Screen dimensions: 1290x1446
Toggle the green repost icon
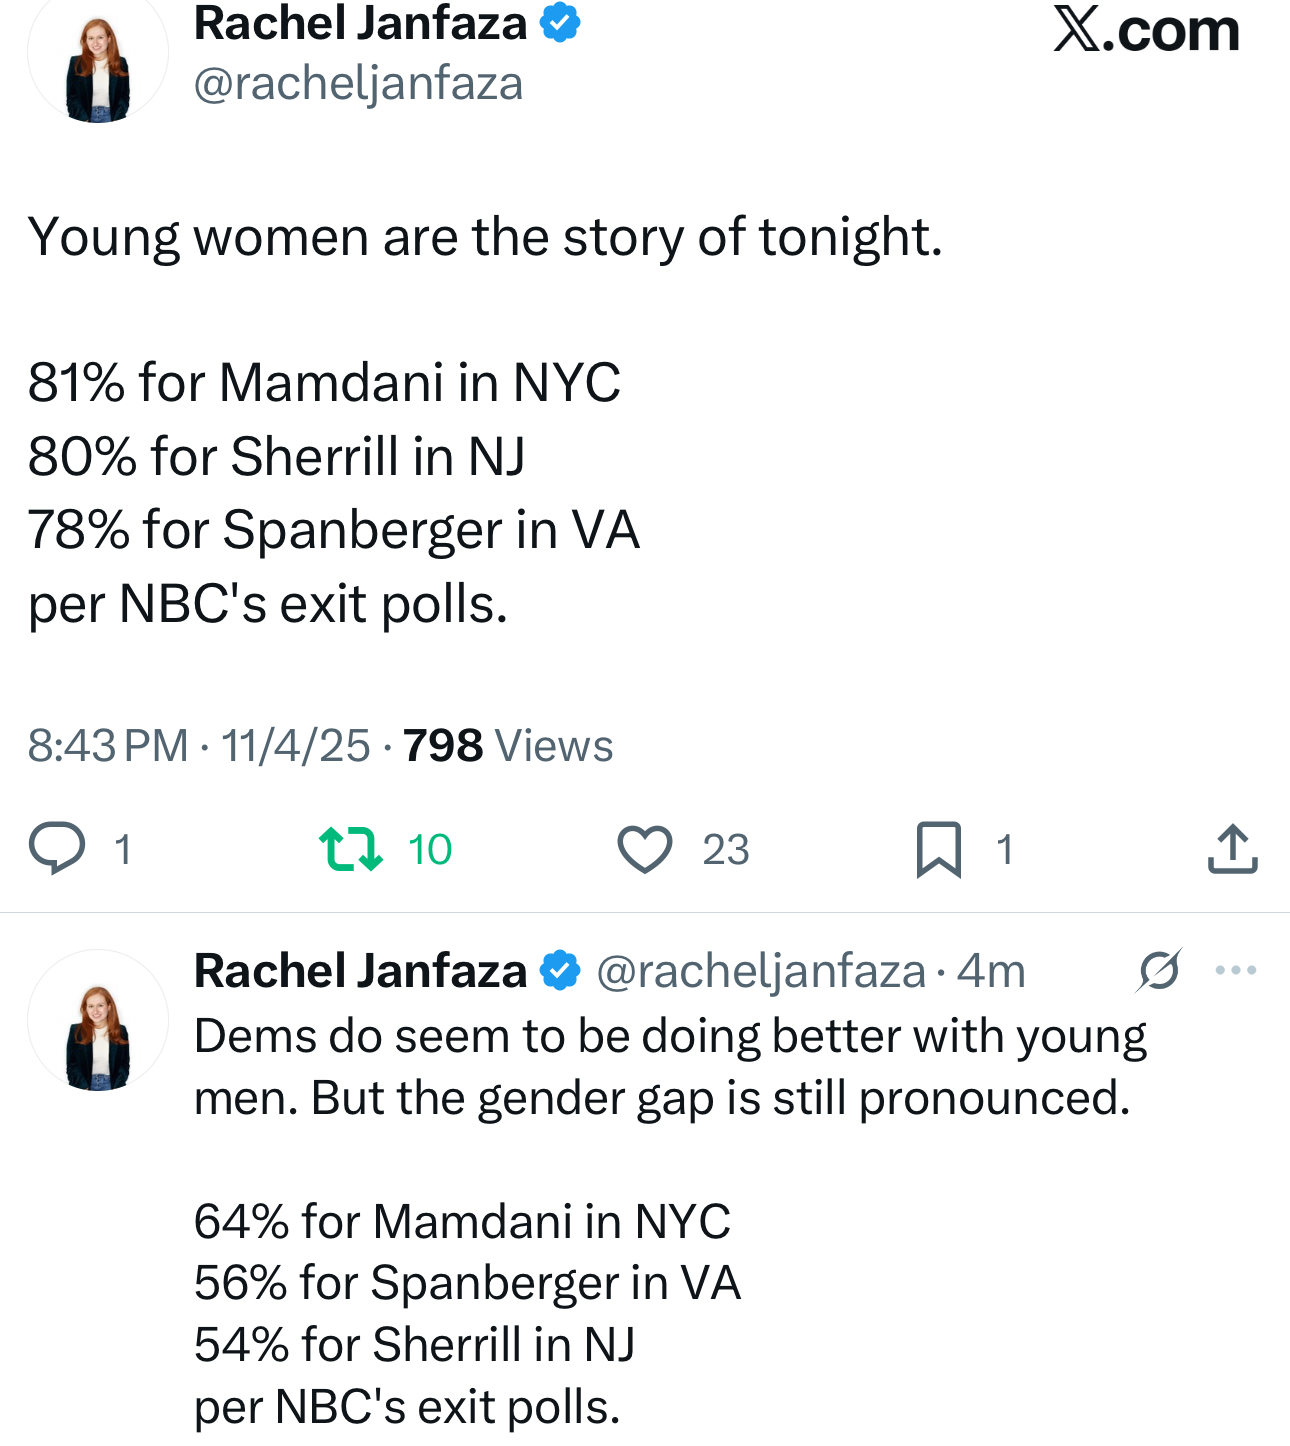(x=350, y=849)
